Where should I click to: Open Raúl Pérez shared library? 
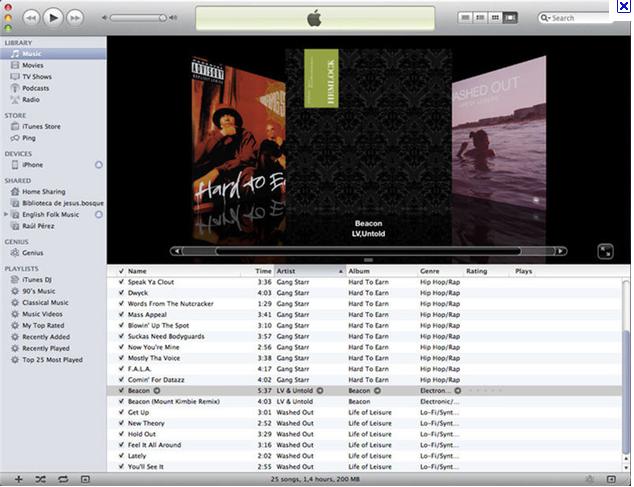pos(38,226)
